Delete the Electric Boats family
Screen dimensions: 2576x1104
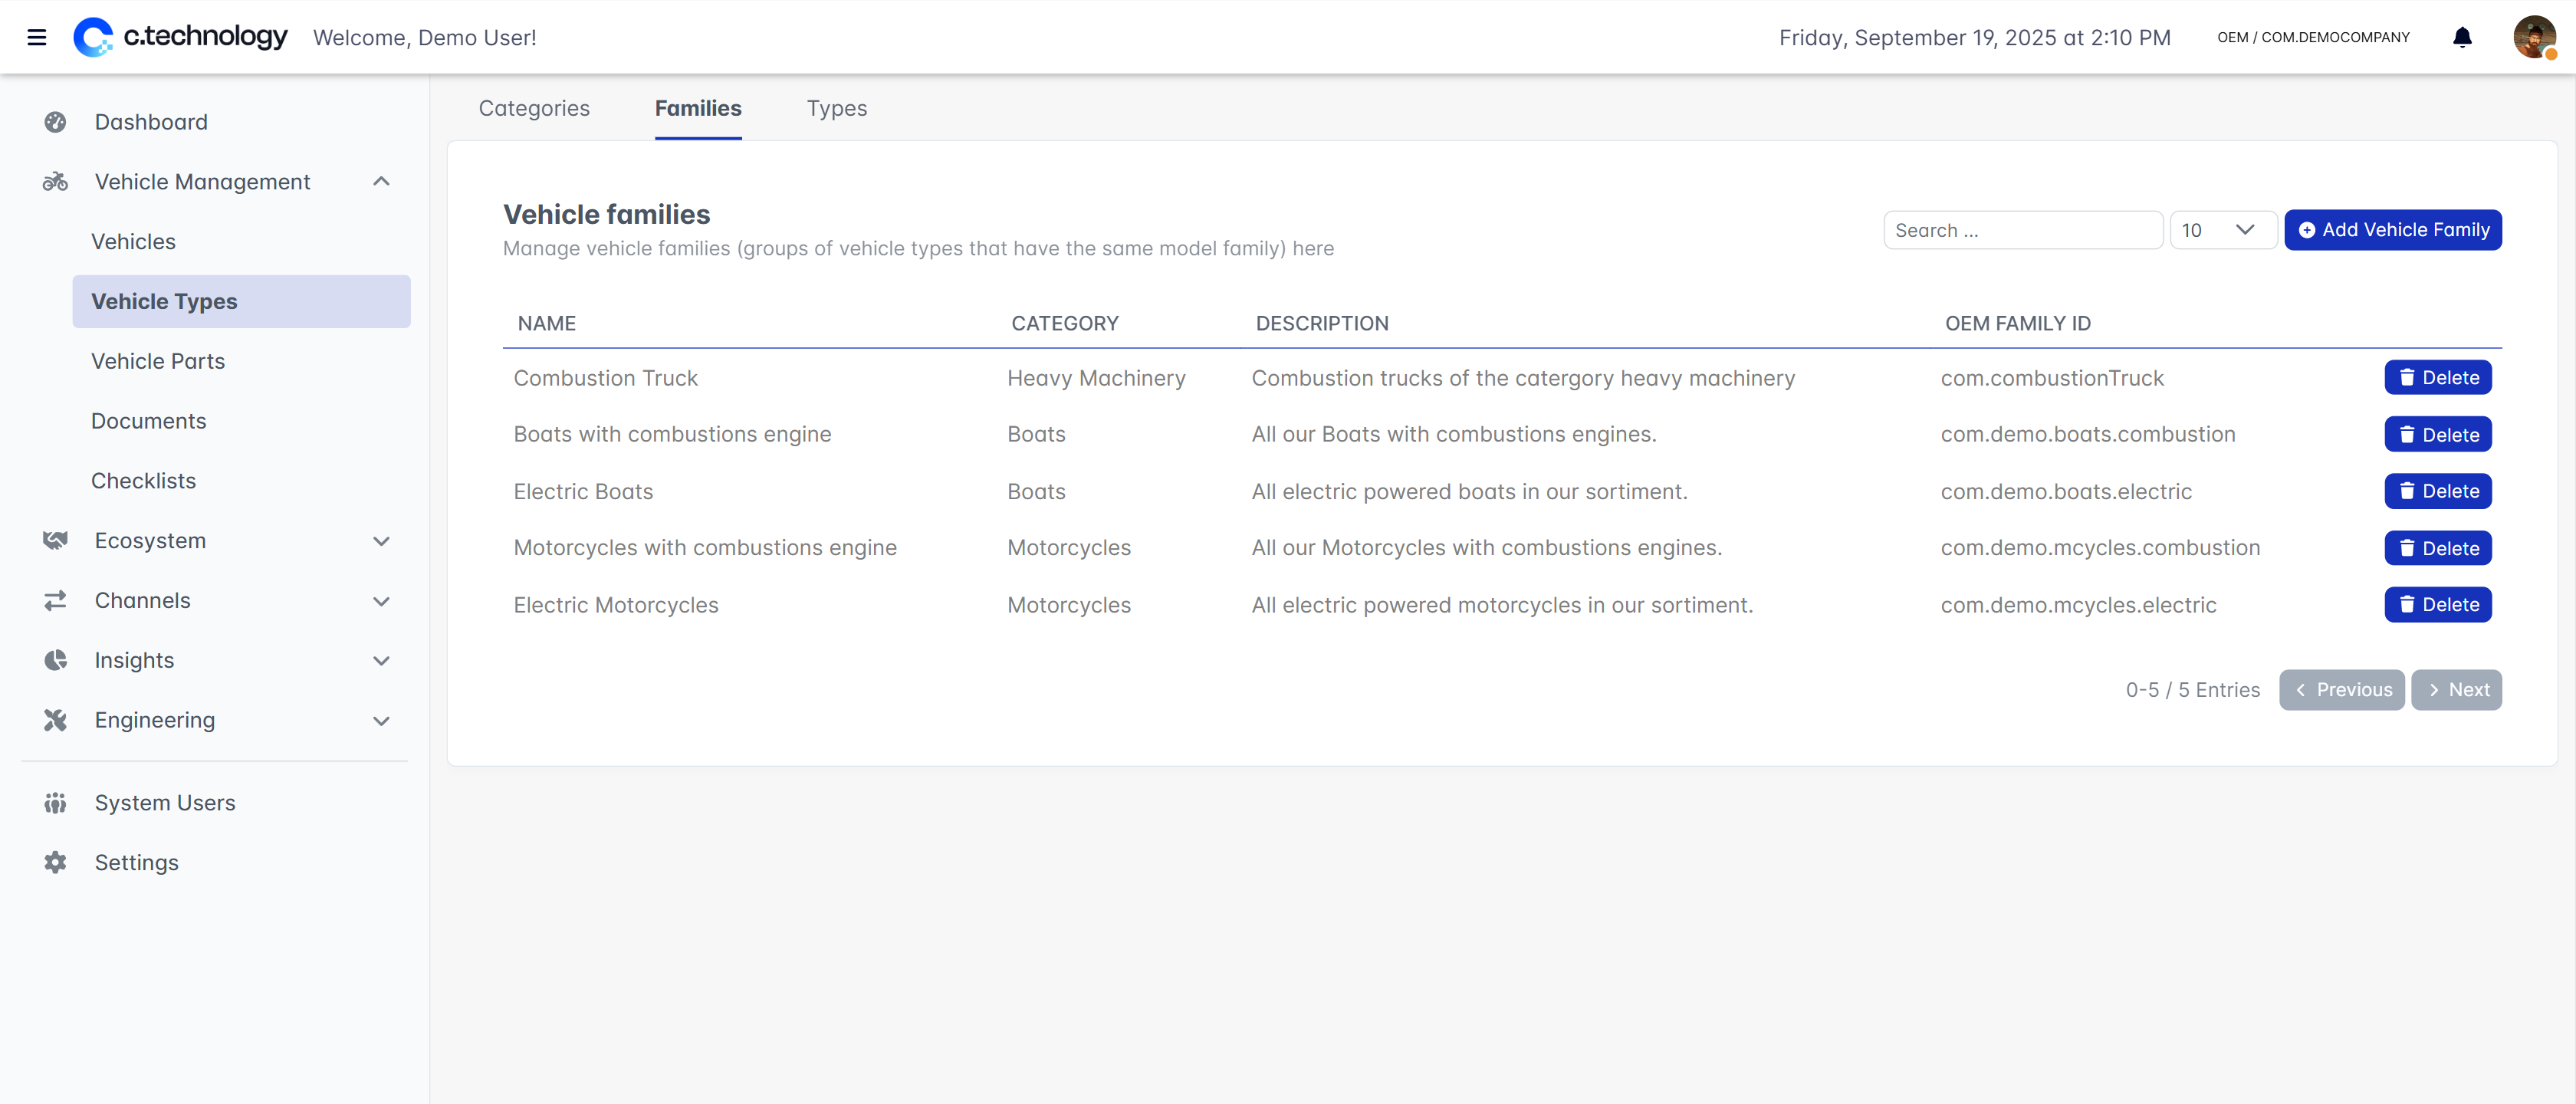click(2437, 491)
